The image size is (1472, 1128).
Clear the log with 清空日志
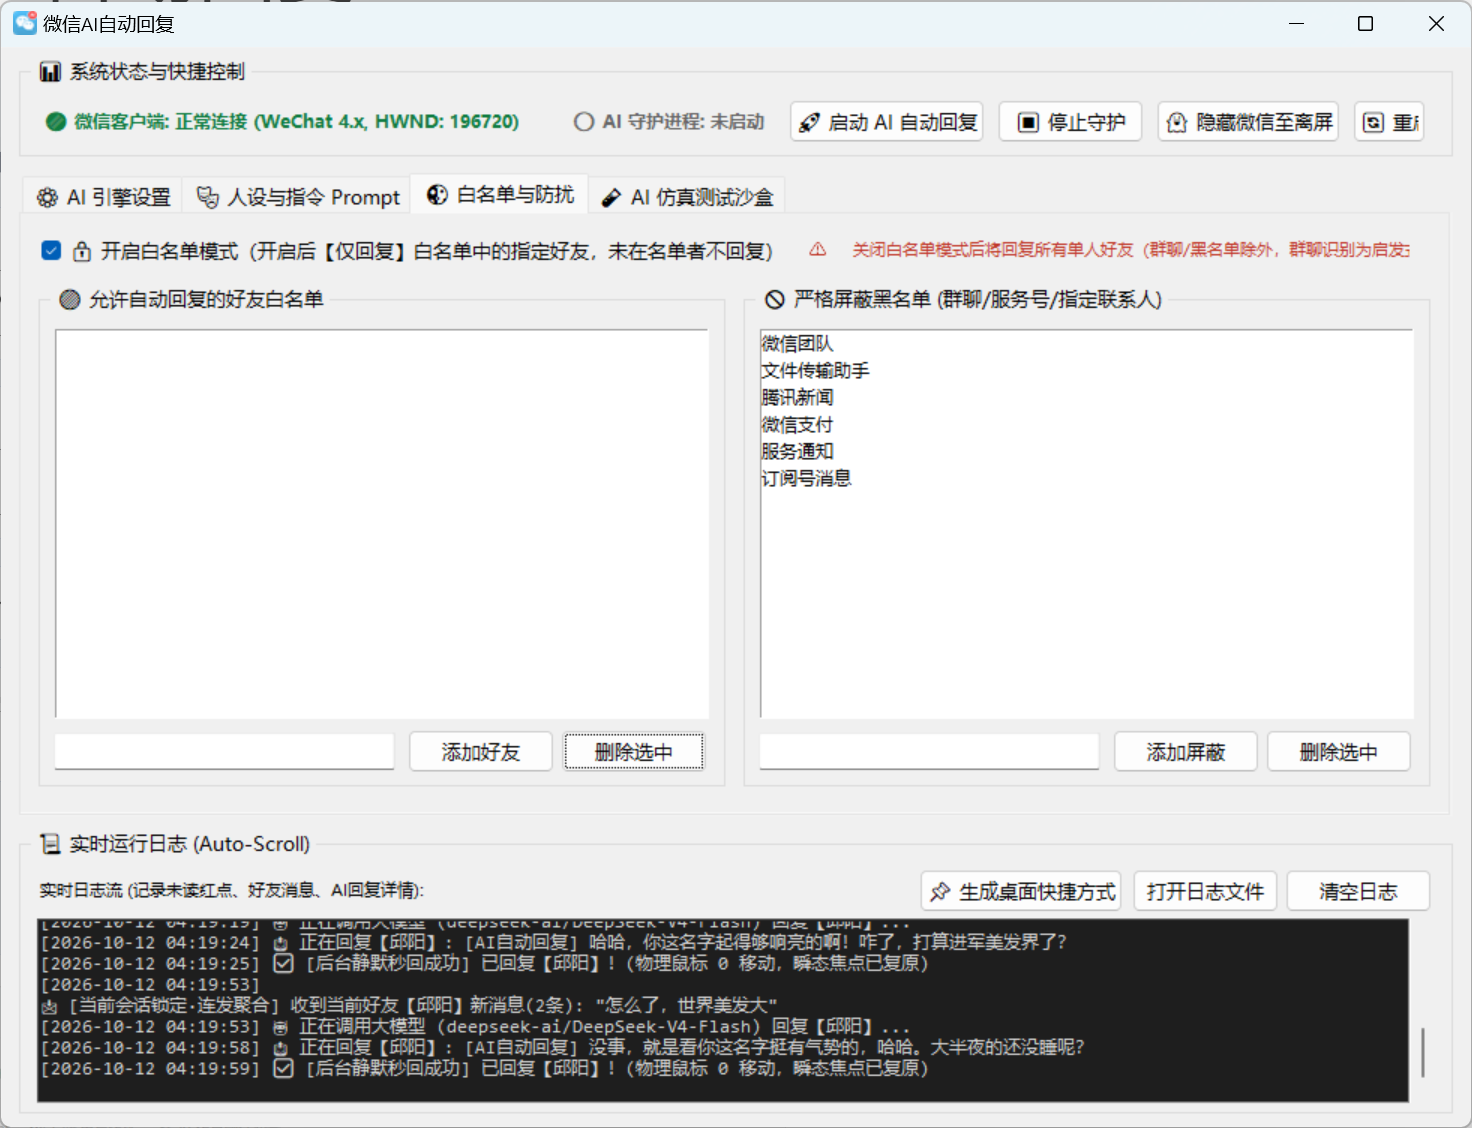coord(1358,891)
